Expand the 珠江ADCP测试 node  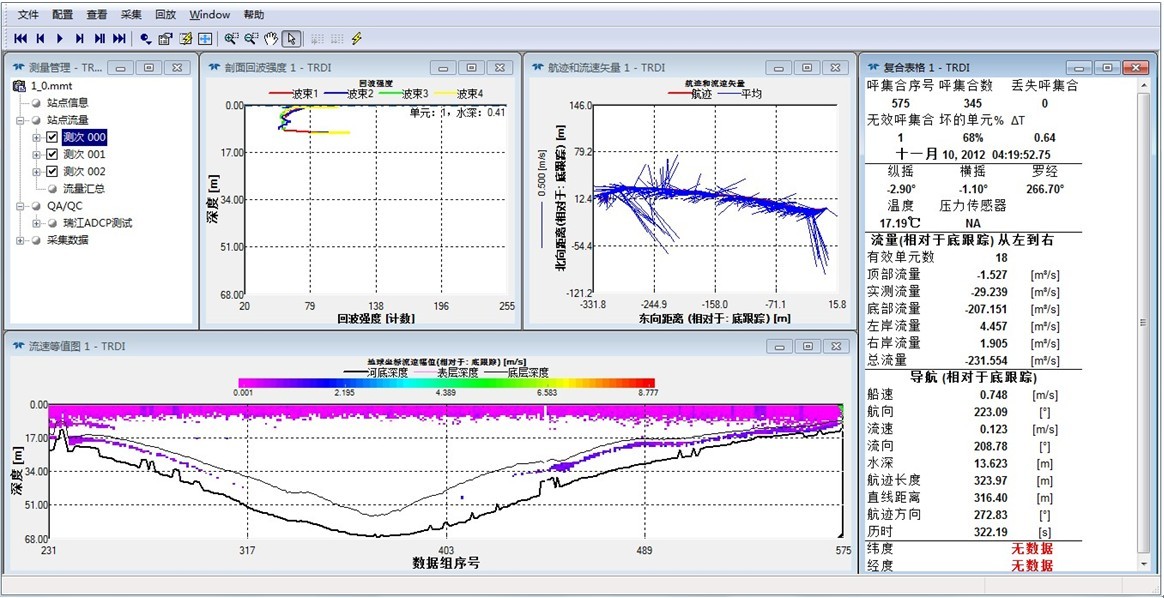(x=37, y=223)
